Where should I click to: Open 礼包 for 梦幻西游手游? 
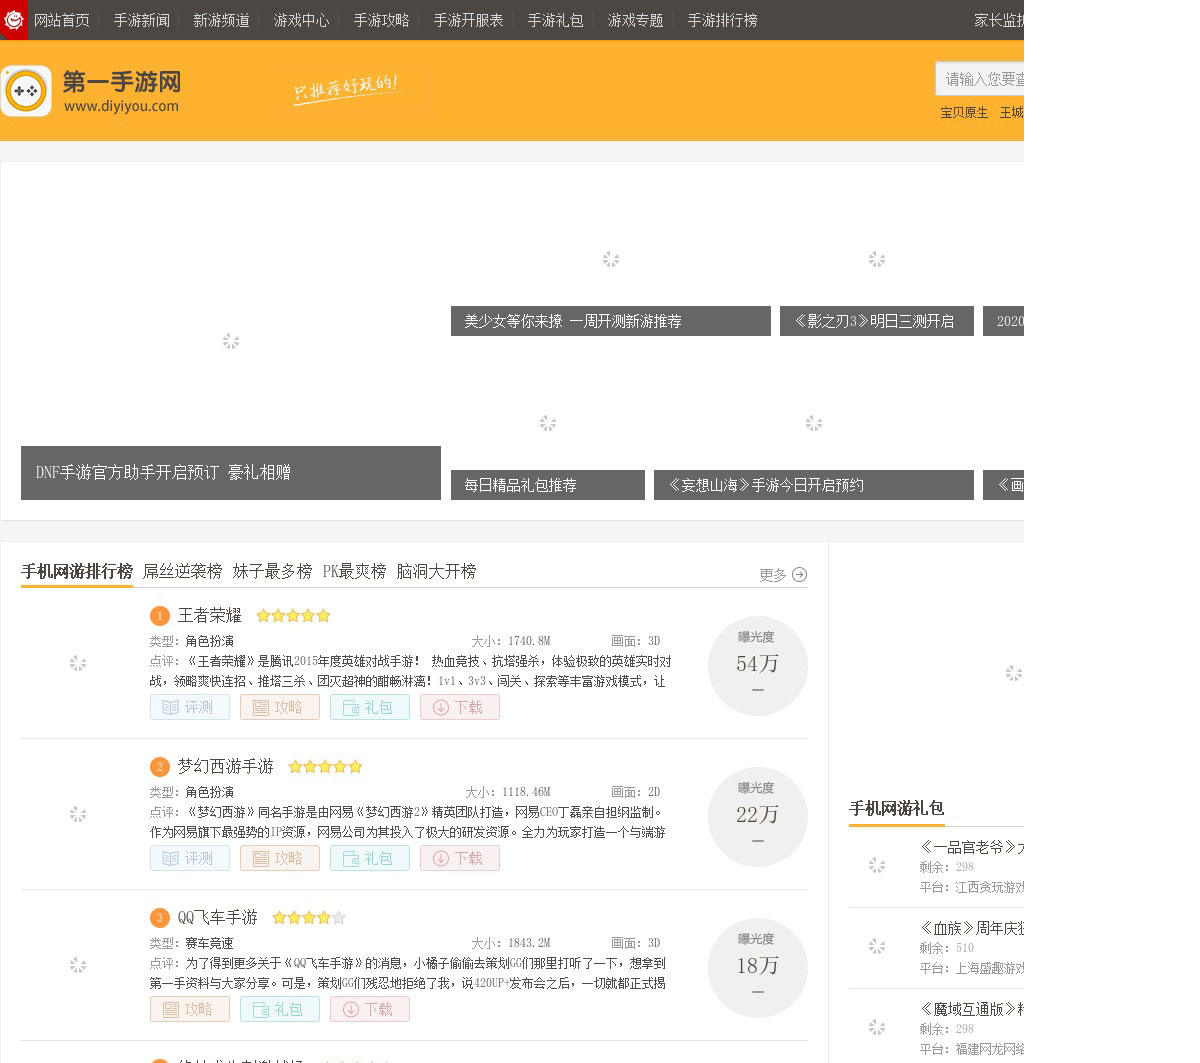pyautogui.click(x=370, y=858)
